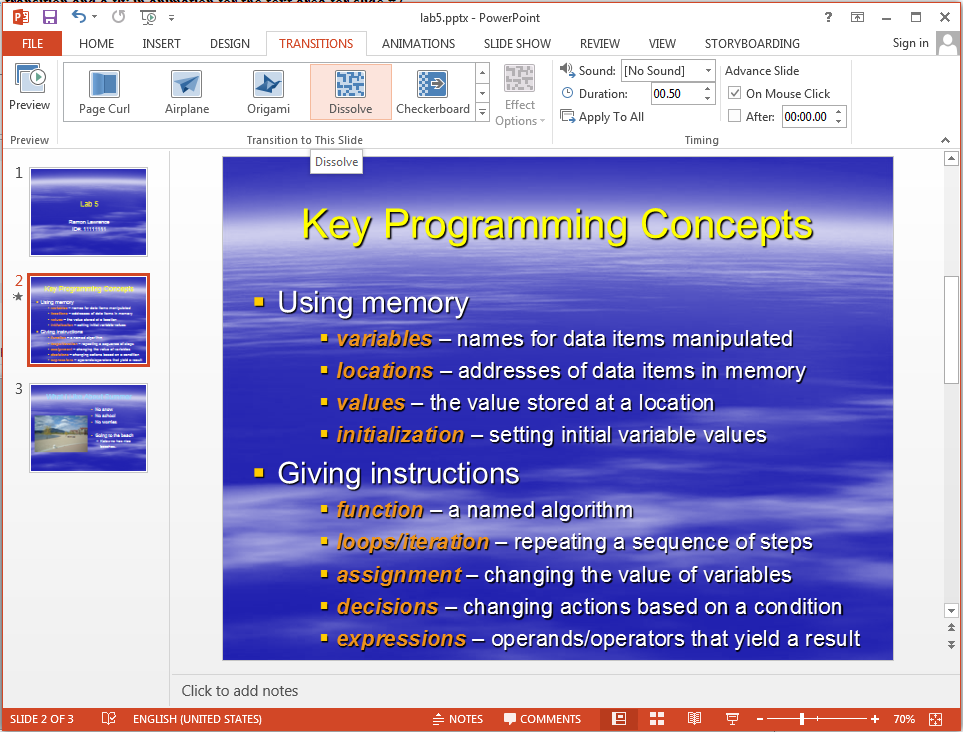Screen dimensions: 963x732
Task: Switch to Slide Sorter view icon
Action: [657, 718]
